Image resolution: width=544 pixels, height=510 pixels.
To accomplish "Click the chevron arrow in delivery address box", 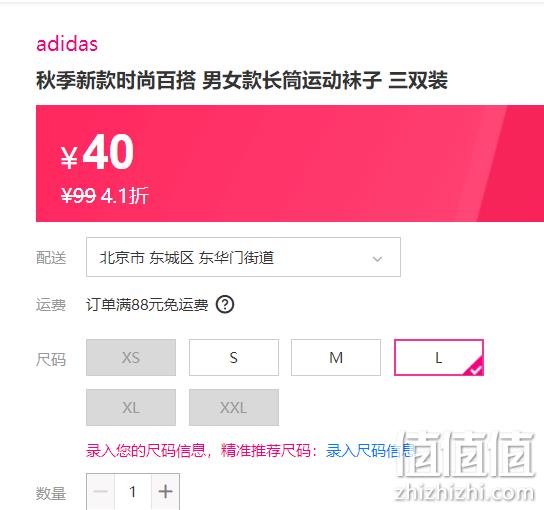I will (377, 258).
